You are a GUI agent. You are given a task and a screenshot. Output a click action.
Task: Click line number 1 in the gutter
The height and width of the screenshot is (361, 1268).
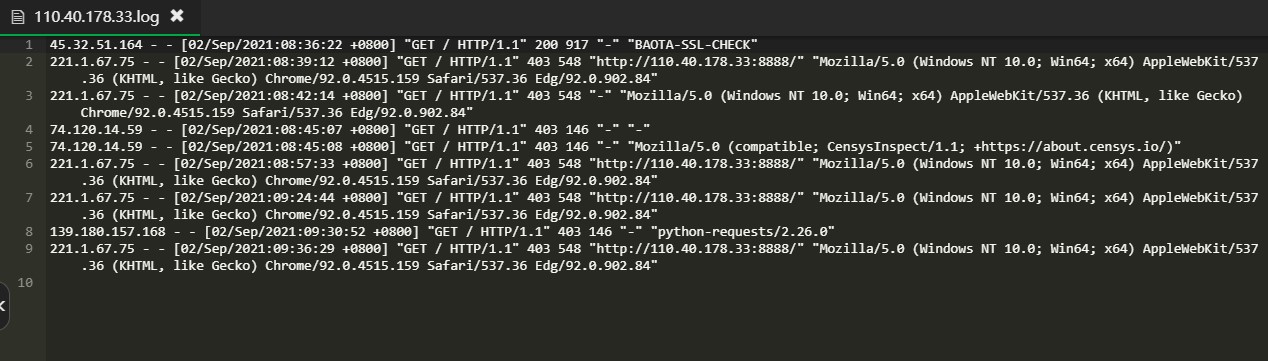point(28,45)
